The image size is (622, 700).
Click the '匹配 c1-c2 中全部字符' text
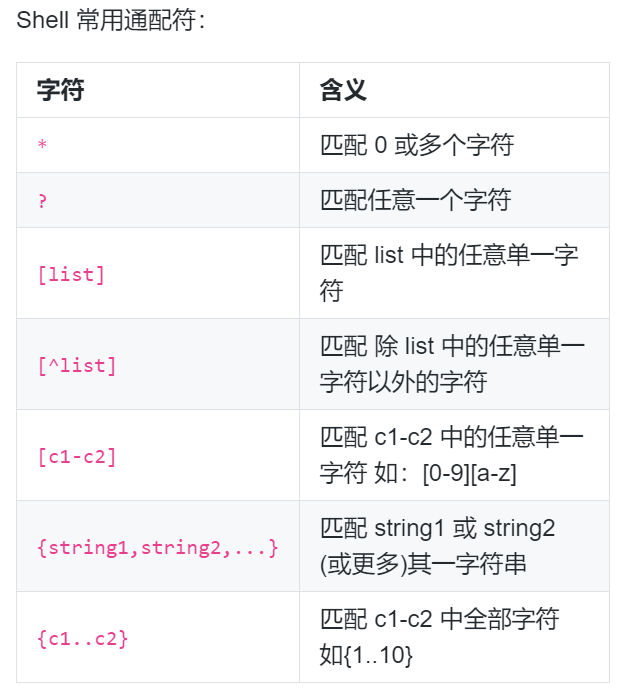coord(439,619)
